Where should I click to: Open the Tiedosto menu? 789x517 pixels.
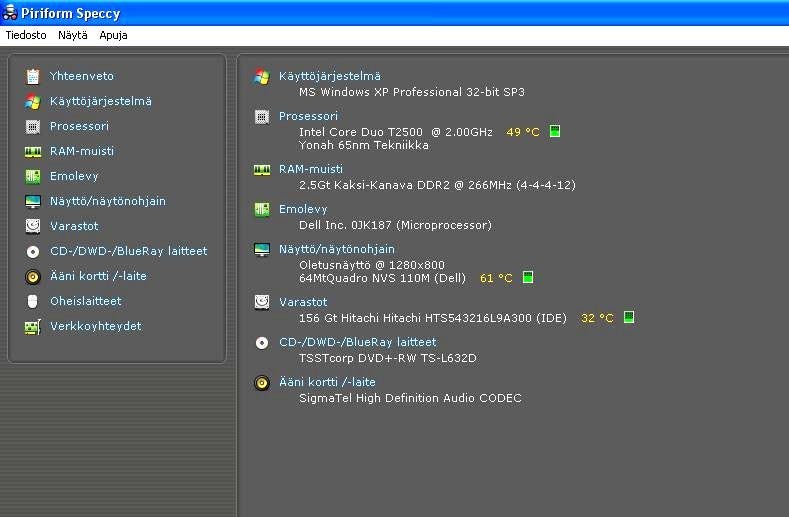[x=26, y=35]
